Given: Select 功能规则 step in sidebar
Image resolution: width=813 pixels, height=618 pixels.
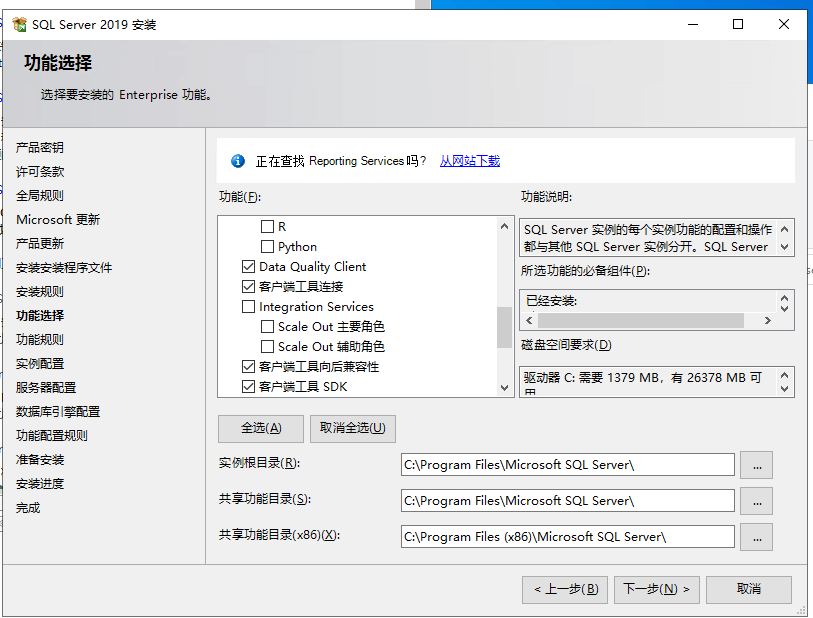Looking at the screenshot, I should (x=40, y=340).
